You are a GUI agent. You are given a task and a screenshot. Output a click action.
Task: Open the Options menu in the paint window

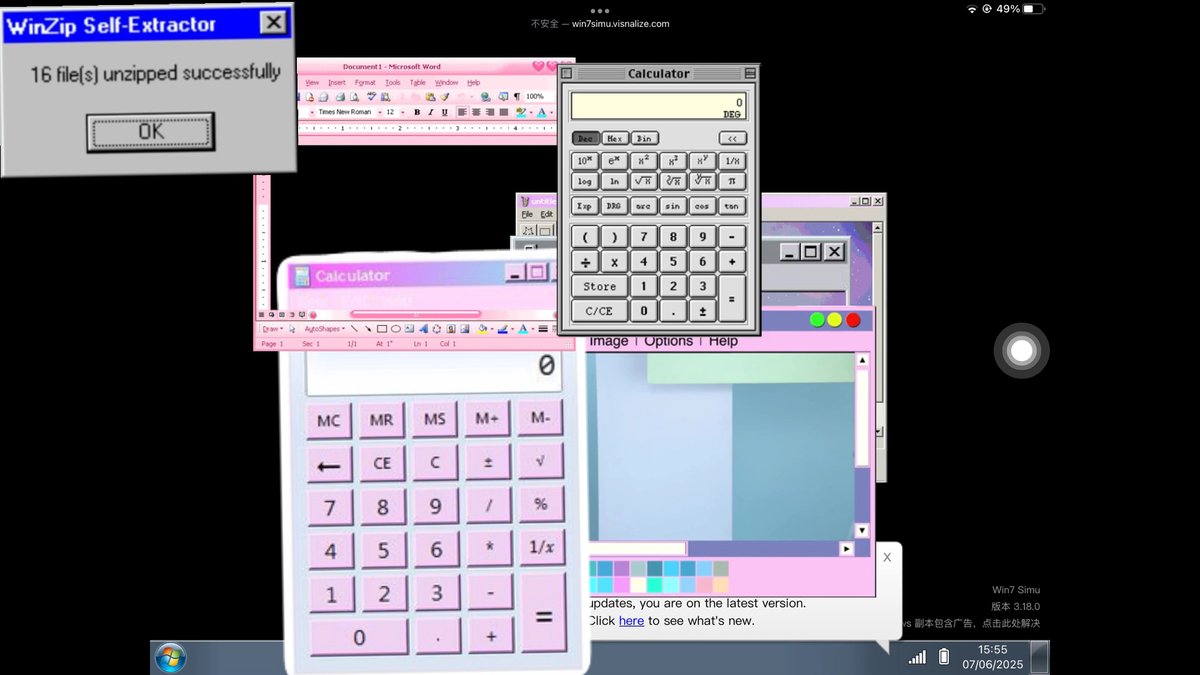(x=668, y=341)
